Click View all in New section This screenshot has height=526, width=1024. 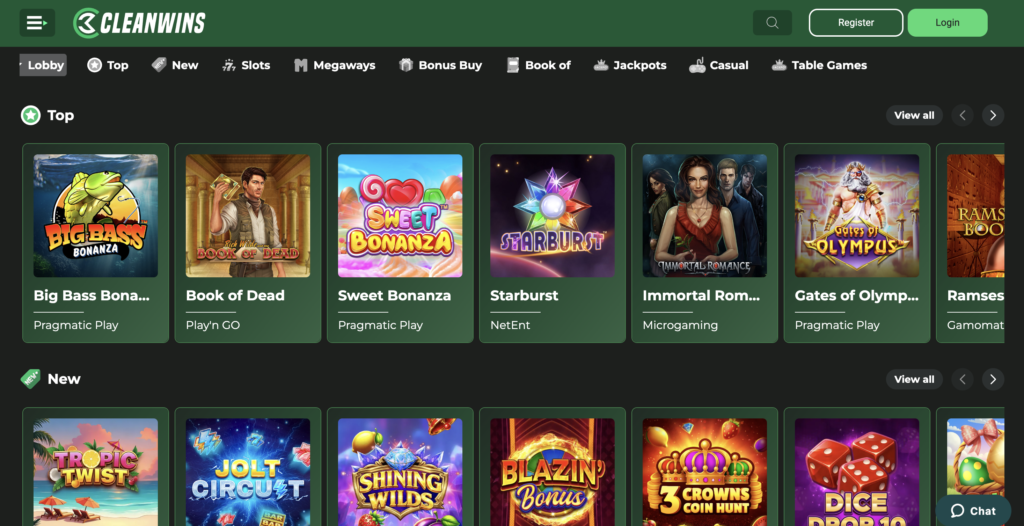[914, 379]
